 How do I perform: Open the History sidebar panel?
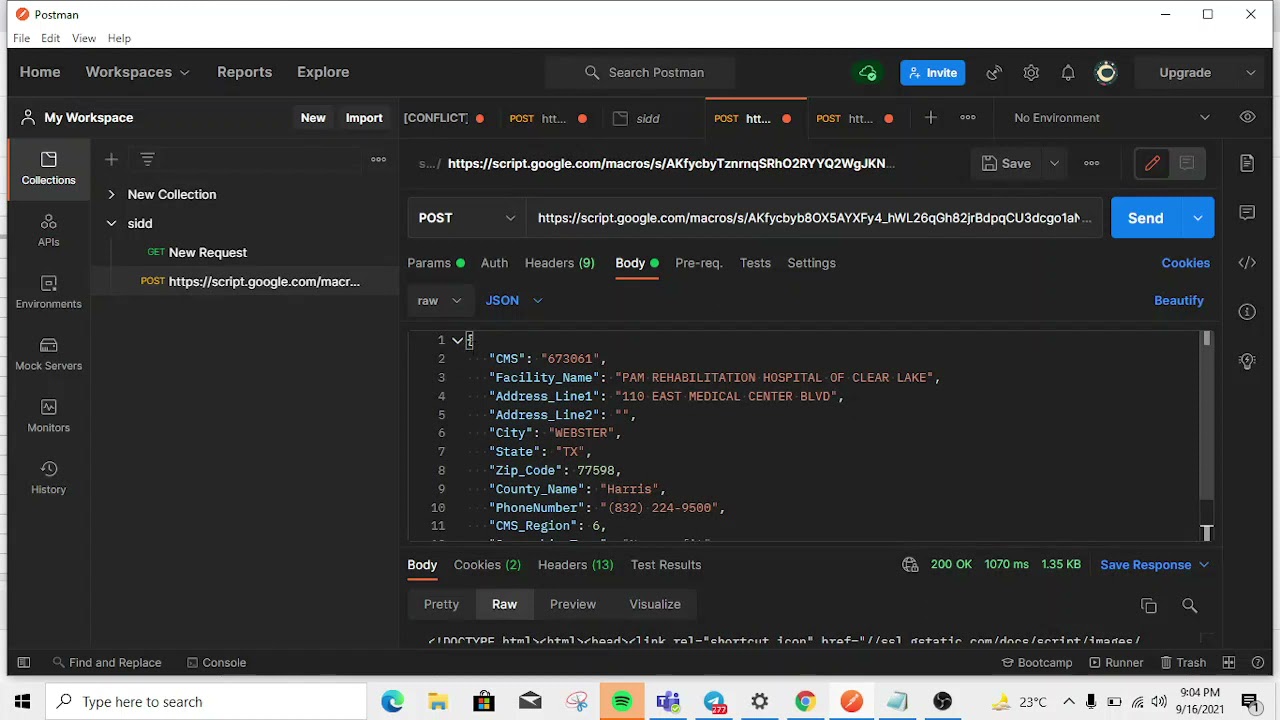(48, 478)
